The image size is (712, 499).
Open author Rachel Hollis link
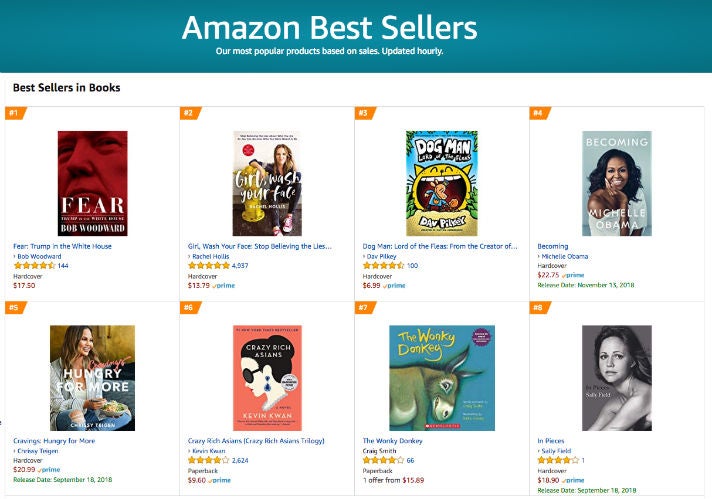[212, 256]
